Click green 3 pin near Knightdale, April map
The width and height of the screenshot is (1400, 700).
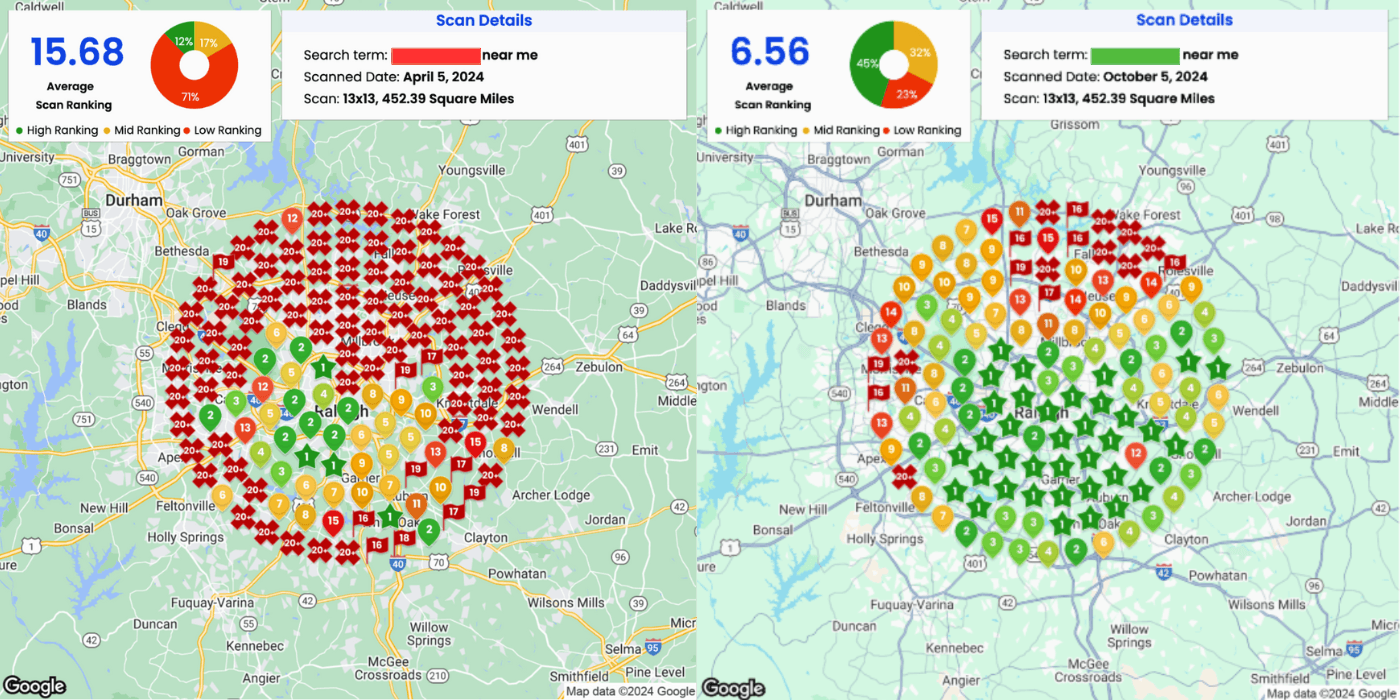point(432,388)
